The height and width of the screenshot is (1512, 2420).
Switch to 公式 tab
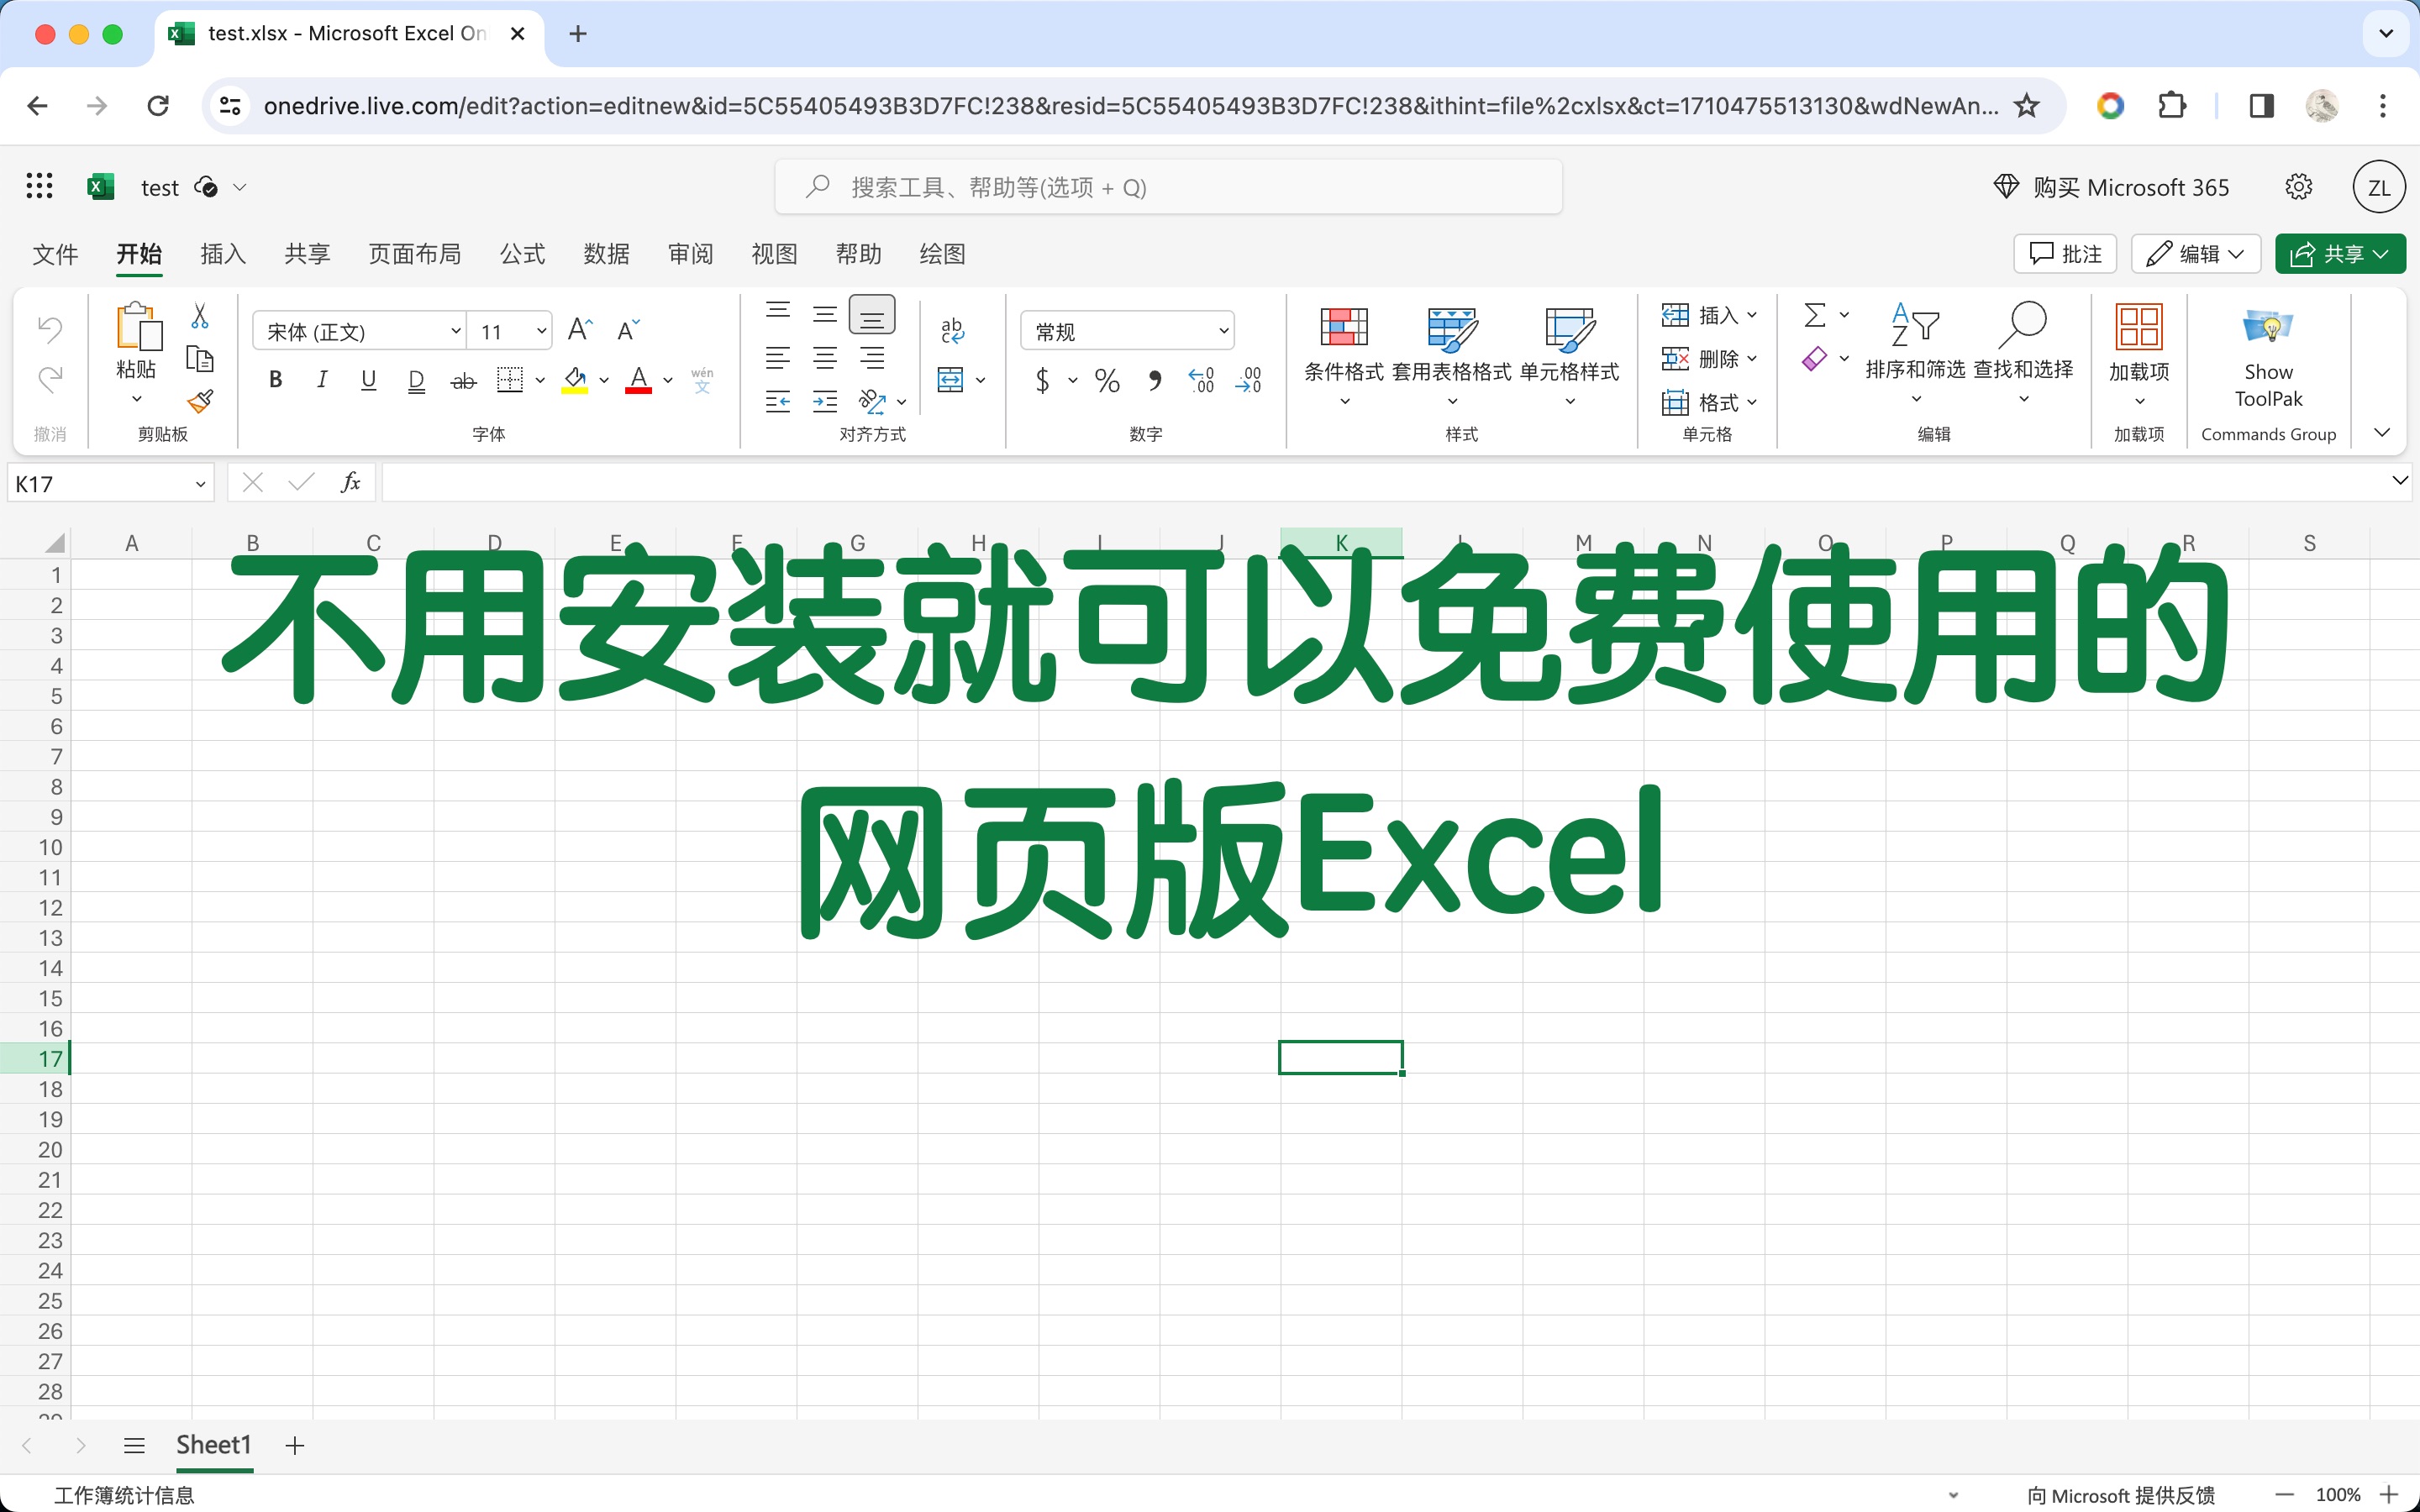pos(523,254)
